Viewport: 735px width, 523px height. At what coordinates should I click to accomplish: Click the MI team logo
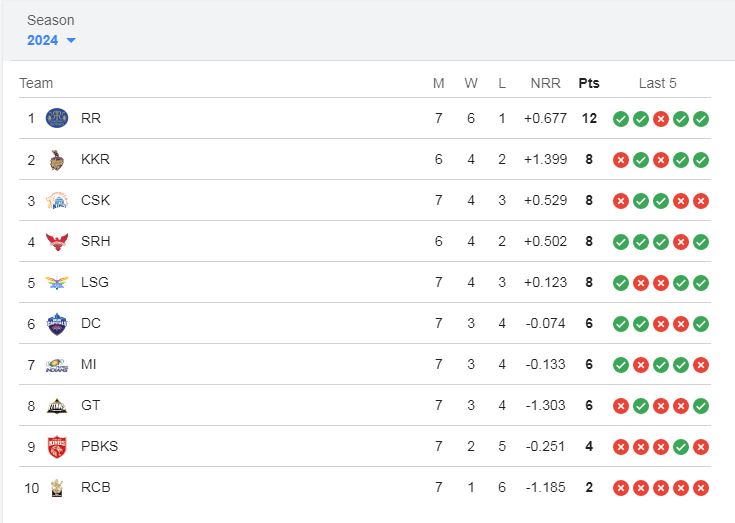pyautogui.click(x=57, y=365)
